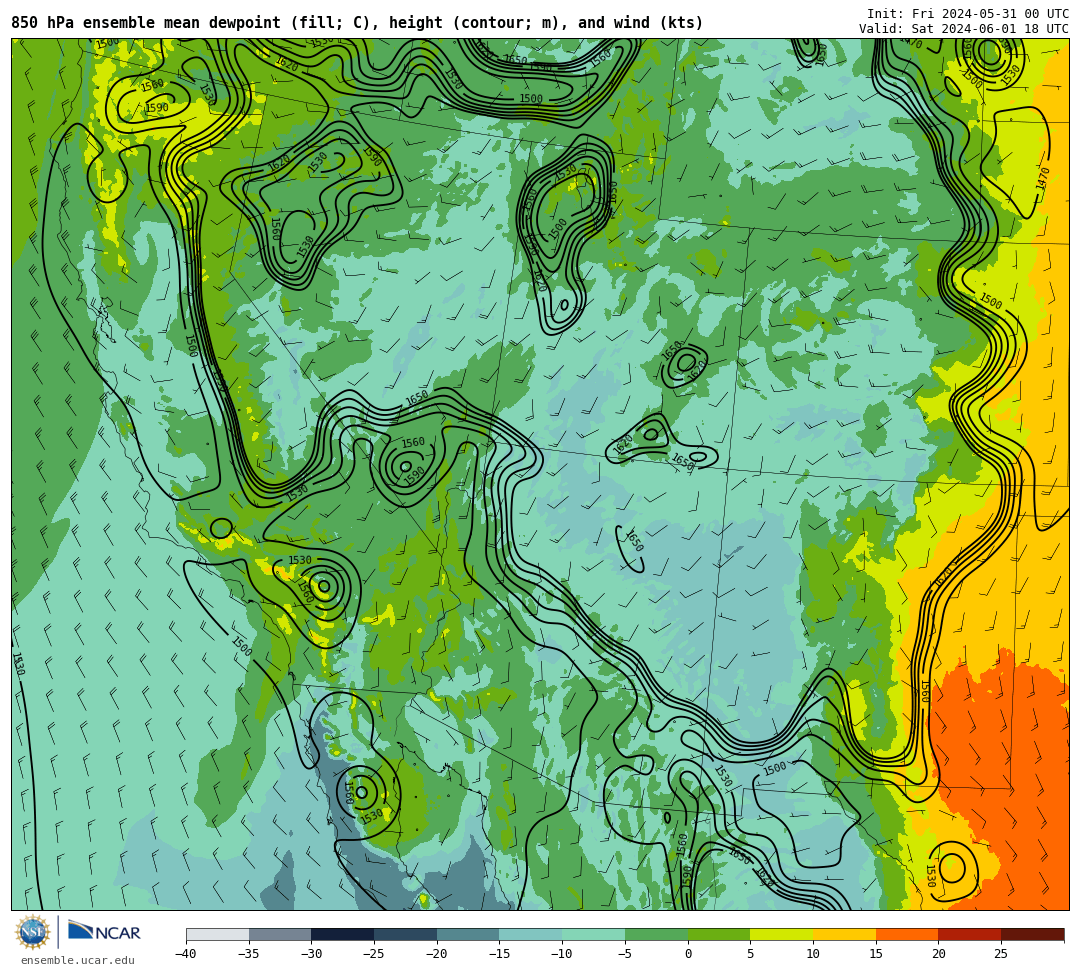Click the Valid: Sat 2024-06-01 18 UTC text
1080x973 pixels.
click(964, 29)
